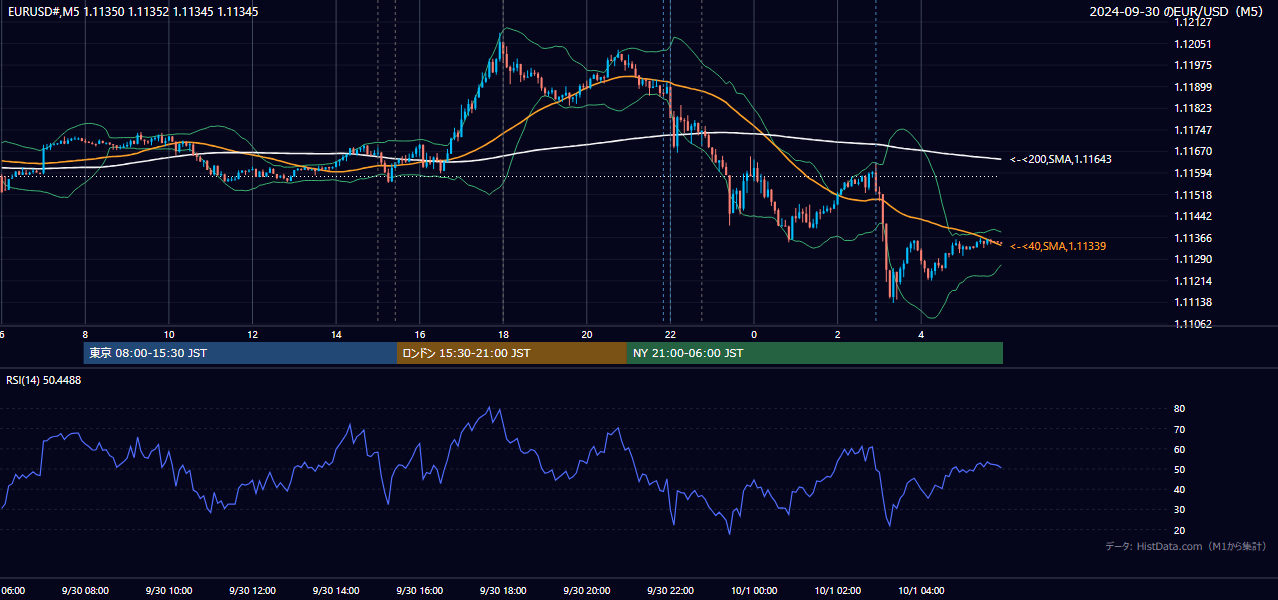Select the ロンドン 15:30-21:00 JST session bar
This screenshot has height=600, width=1278.
coord(512,353)
